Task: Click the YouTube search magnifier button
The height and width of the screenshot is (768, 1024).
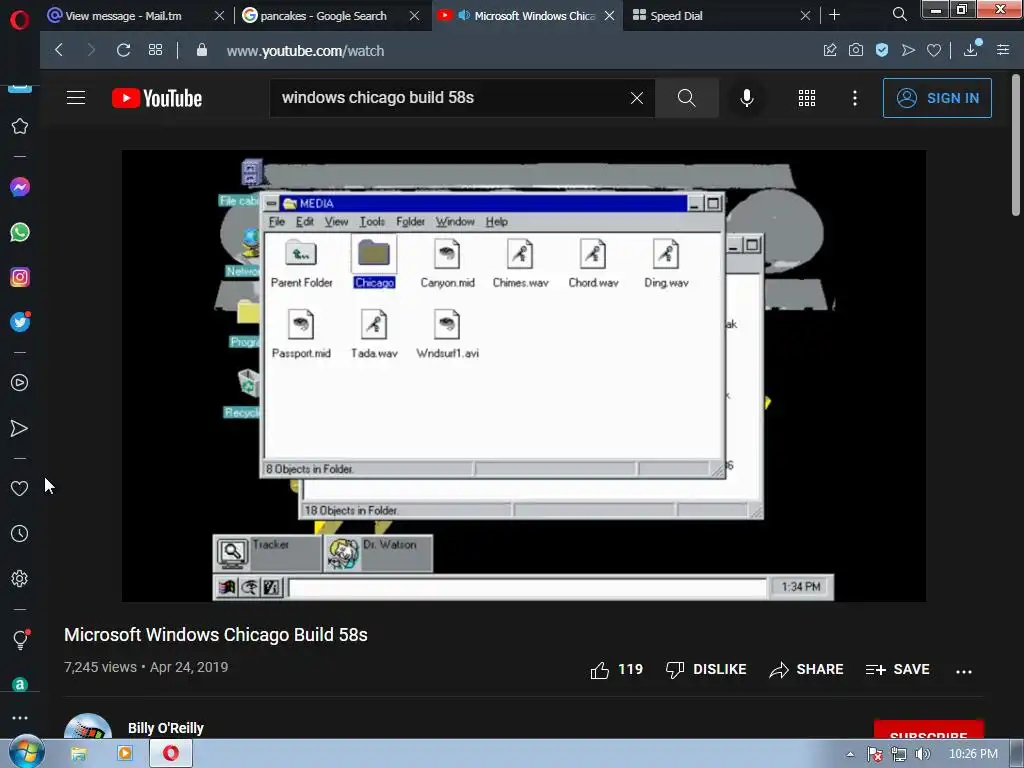Action: (x=686, y=98)
